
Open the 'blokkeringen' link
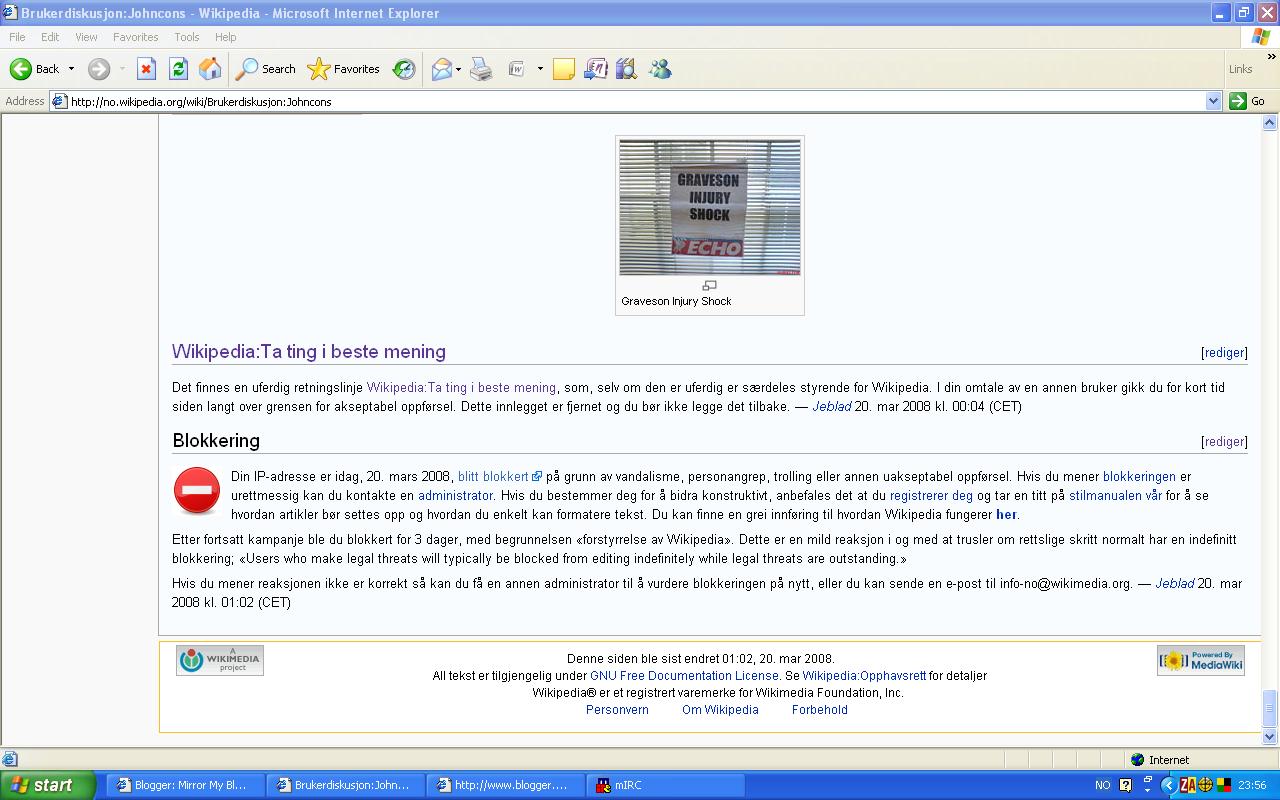pos(1140,477)
